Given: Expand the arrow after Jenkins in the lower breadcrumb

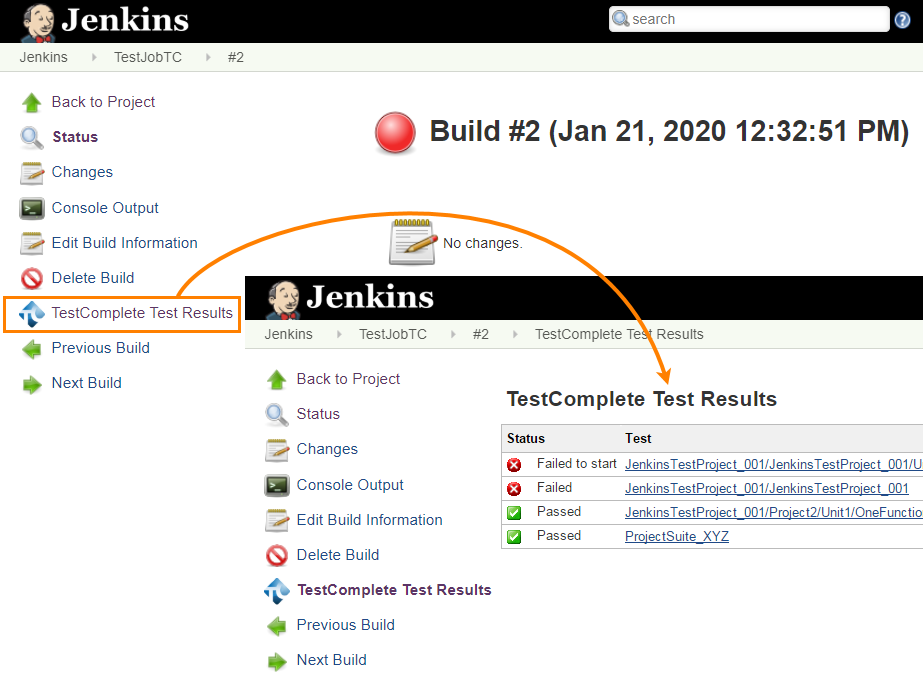Looking at the screenshot, I should click(339, 334).
